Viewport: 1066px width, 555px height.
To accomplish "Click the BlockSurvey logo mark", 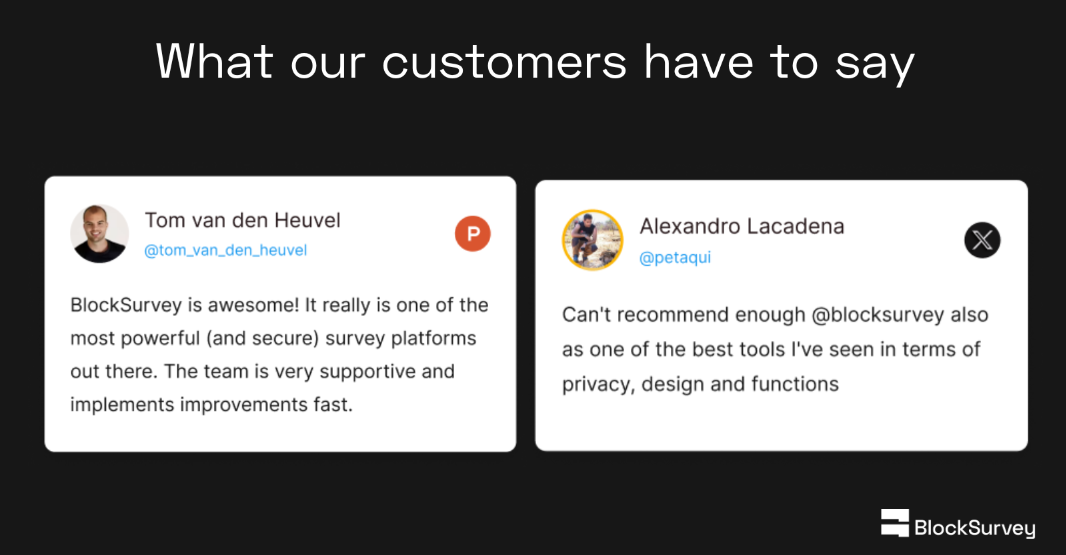I will 895,523.
